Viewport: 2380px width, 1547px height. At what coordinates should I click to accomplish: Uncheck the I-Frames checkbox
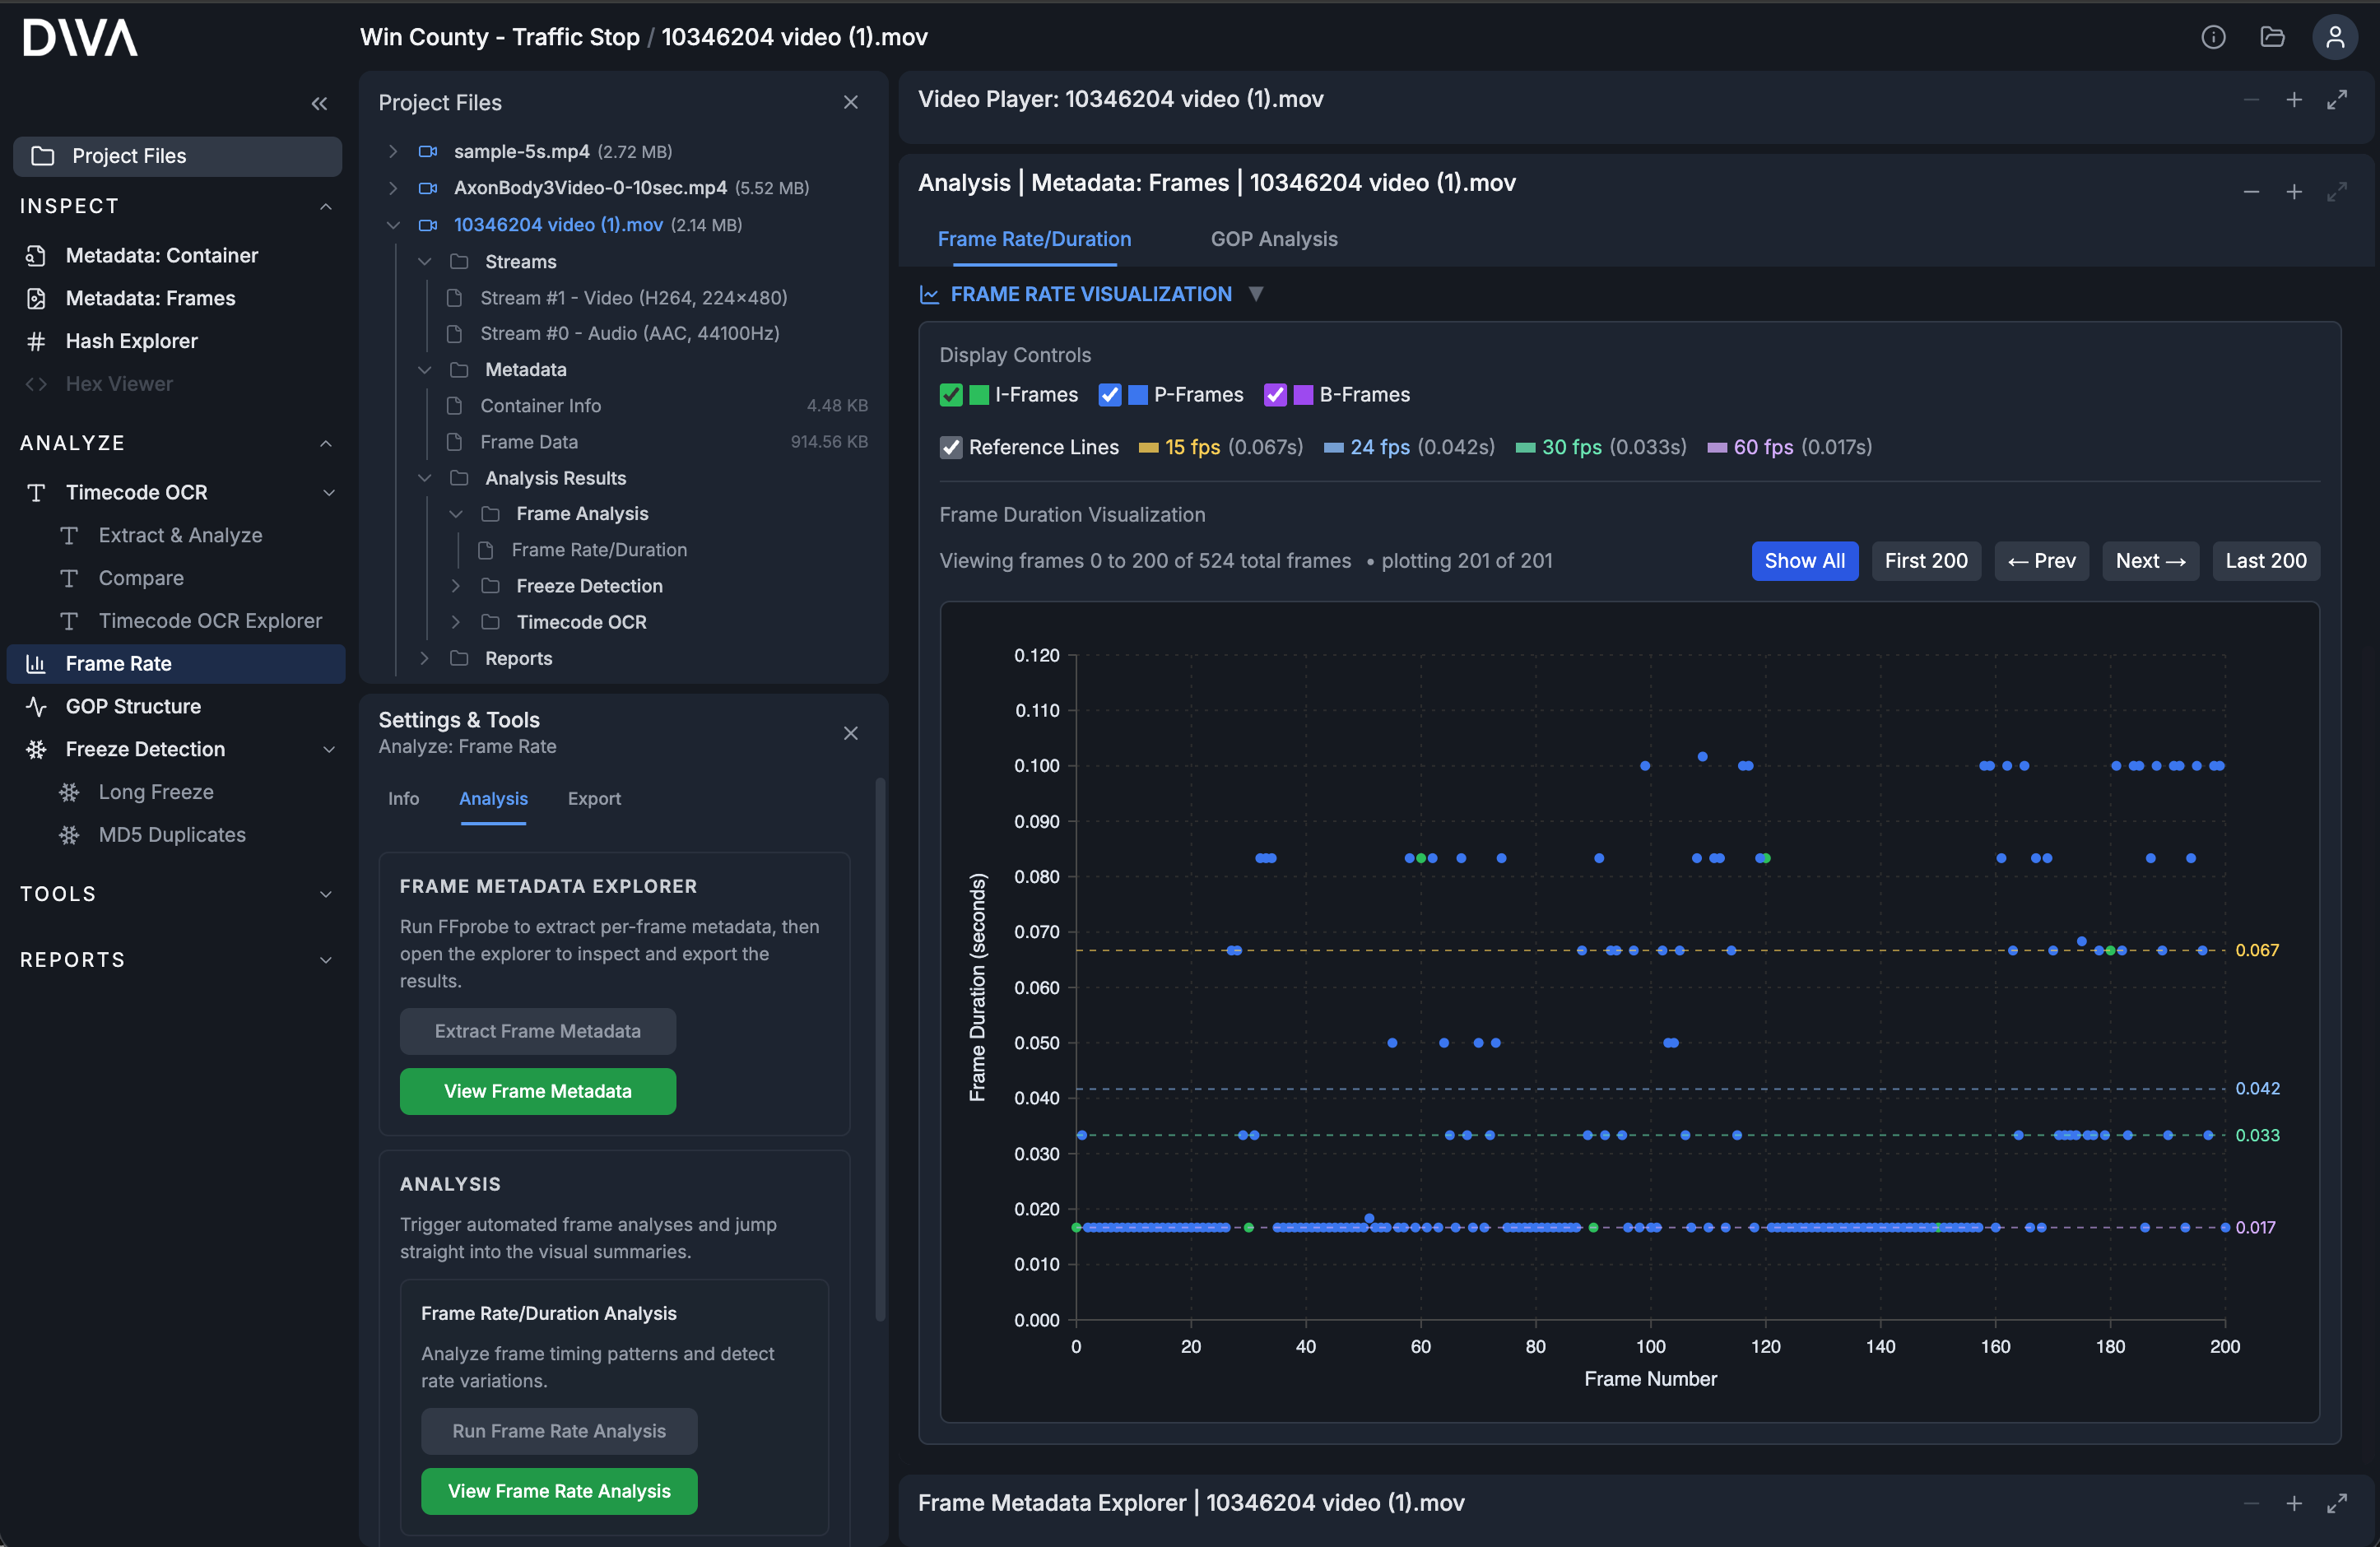point(950,395)
